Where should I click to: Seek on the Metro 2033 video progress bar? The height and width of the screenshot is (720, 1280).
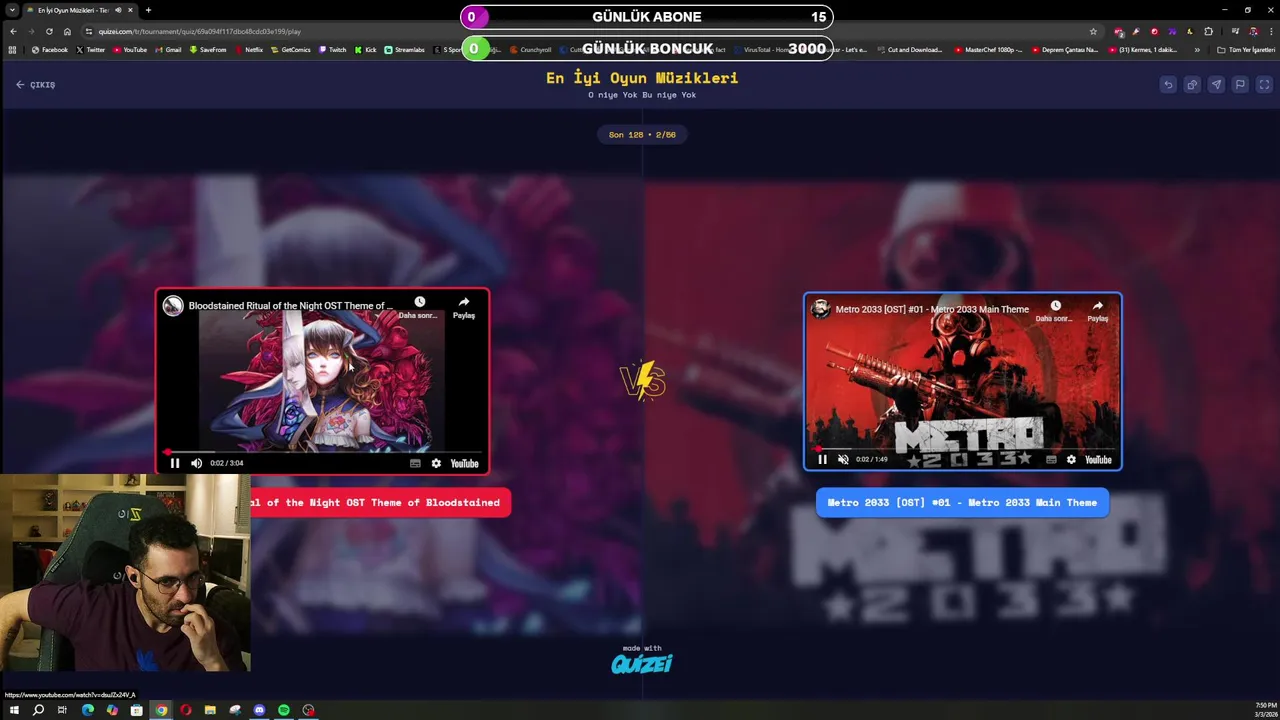coord(963,449)
